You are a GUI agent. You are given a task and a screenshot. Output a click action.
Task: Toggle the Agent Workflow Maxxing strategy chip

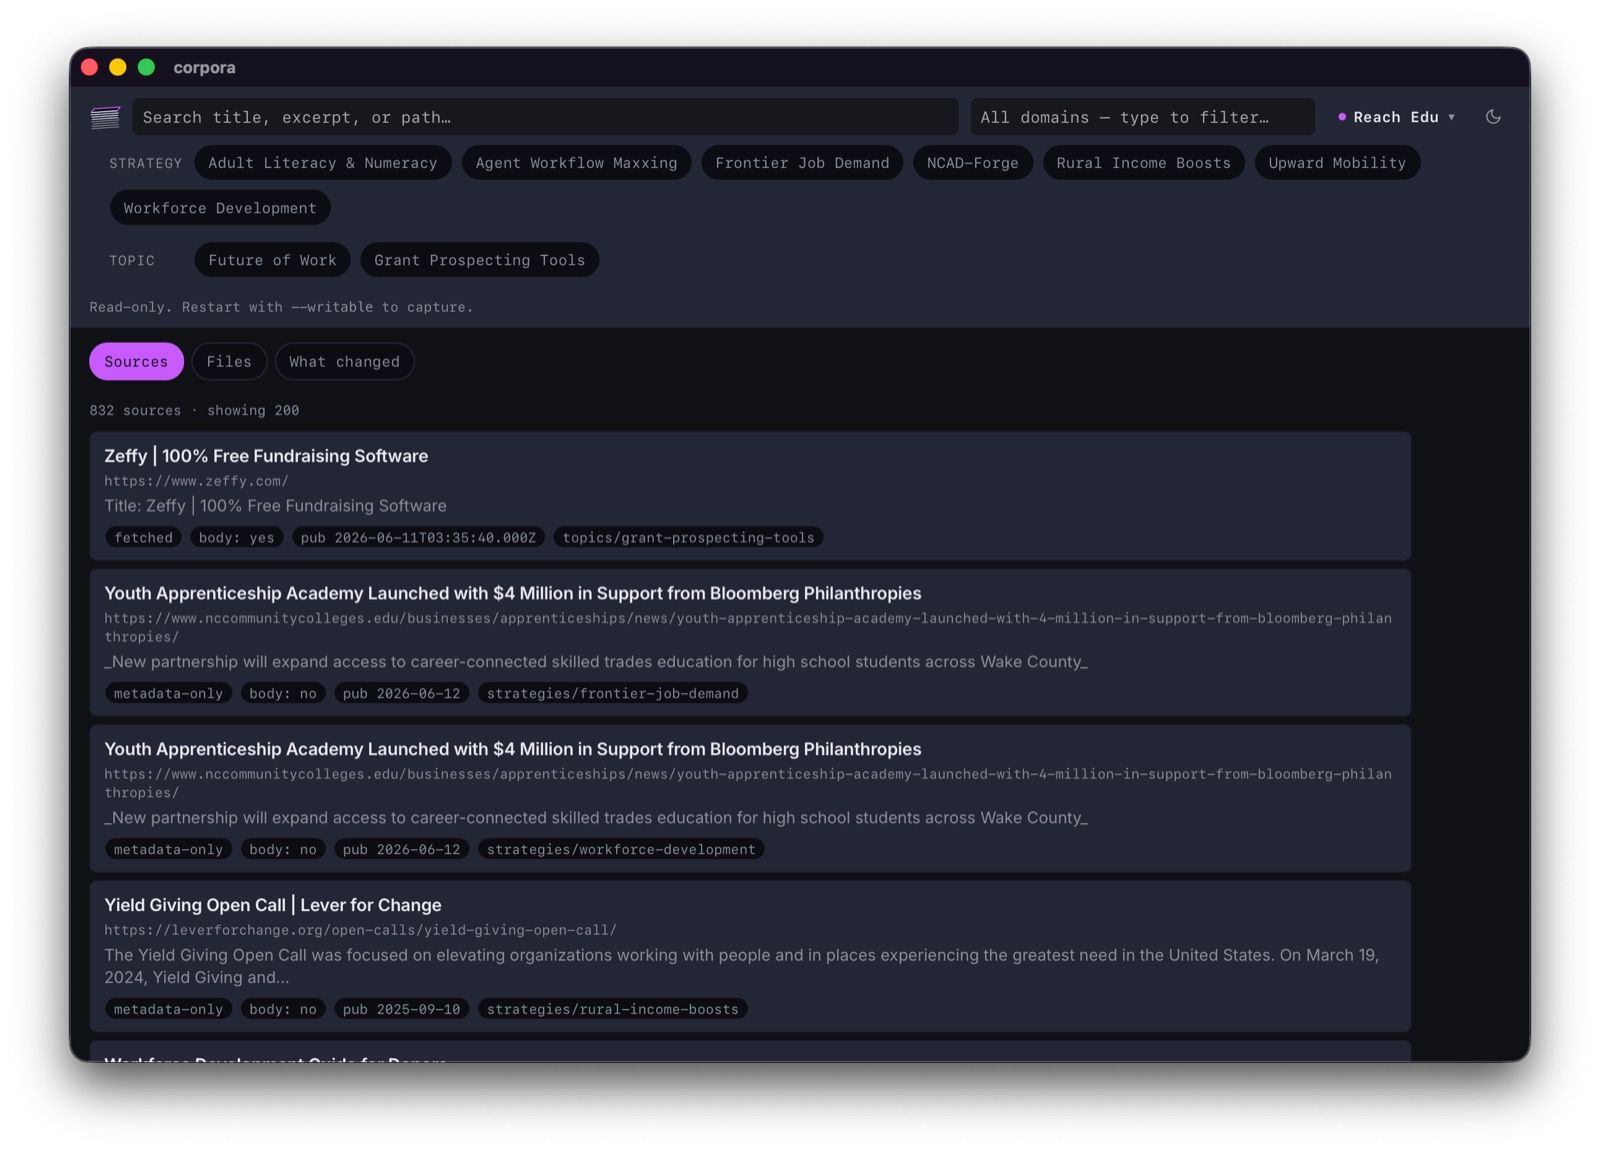pos(576,163)
